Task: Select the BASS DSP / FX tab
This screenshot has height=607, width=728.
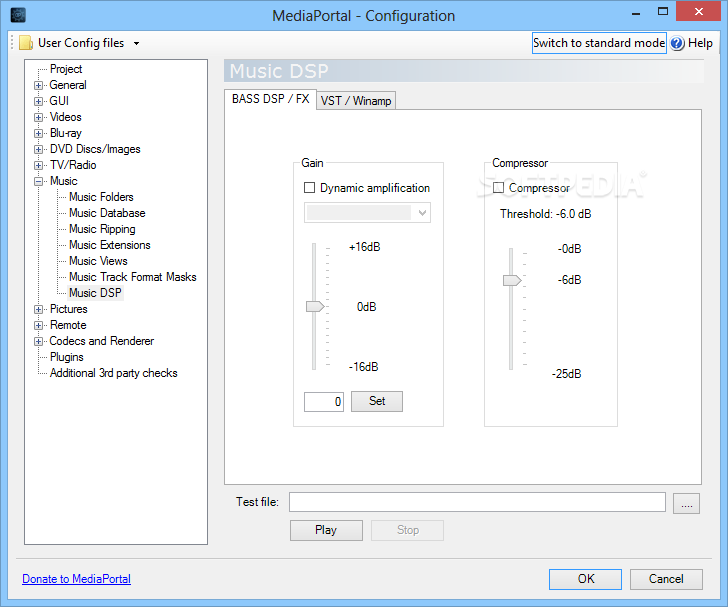Action: 271,99
